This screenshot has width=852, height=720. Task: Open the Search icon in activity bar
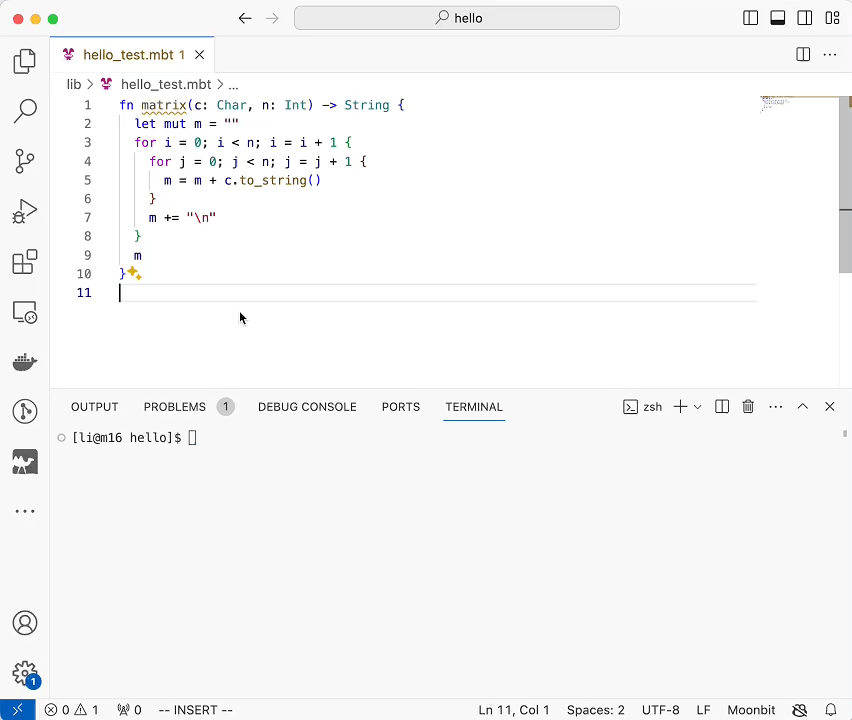point(24,111)
